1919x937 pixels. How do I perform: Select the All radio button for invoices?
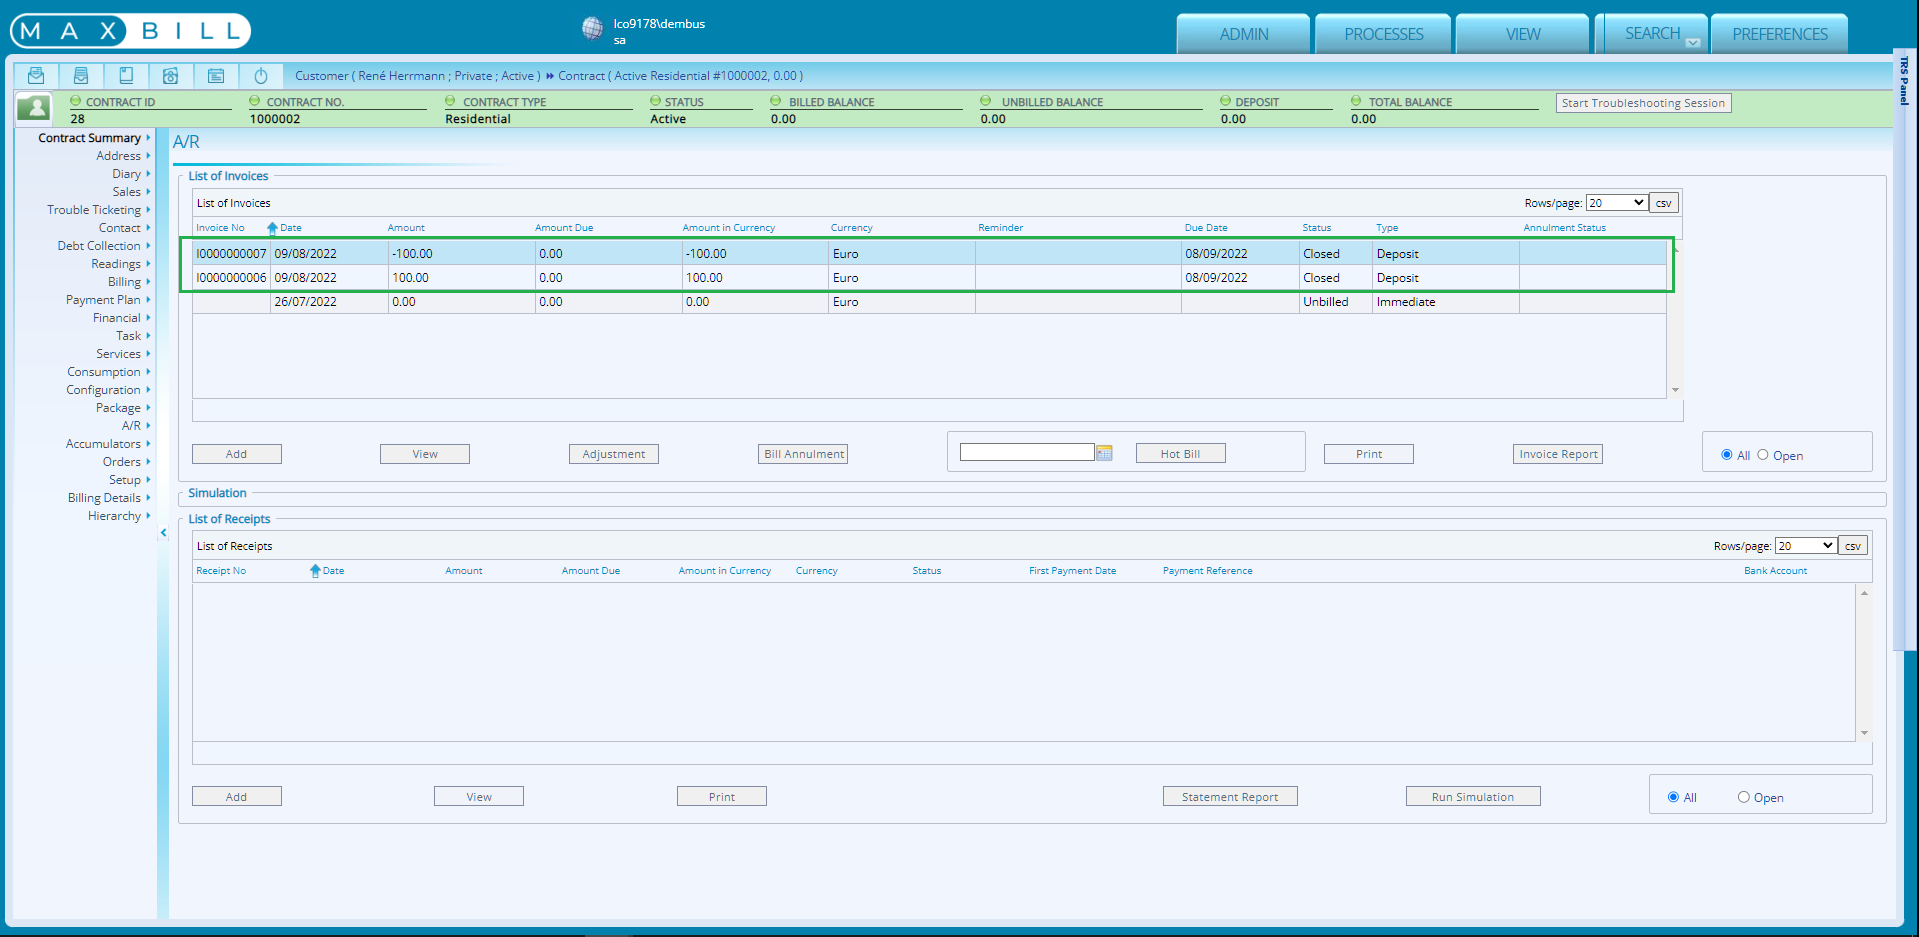1727,454
